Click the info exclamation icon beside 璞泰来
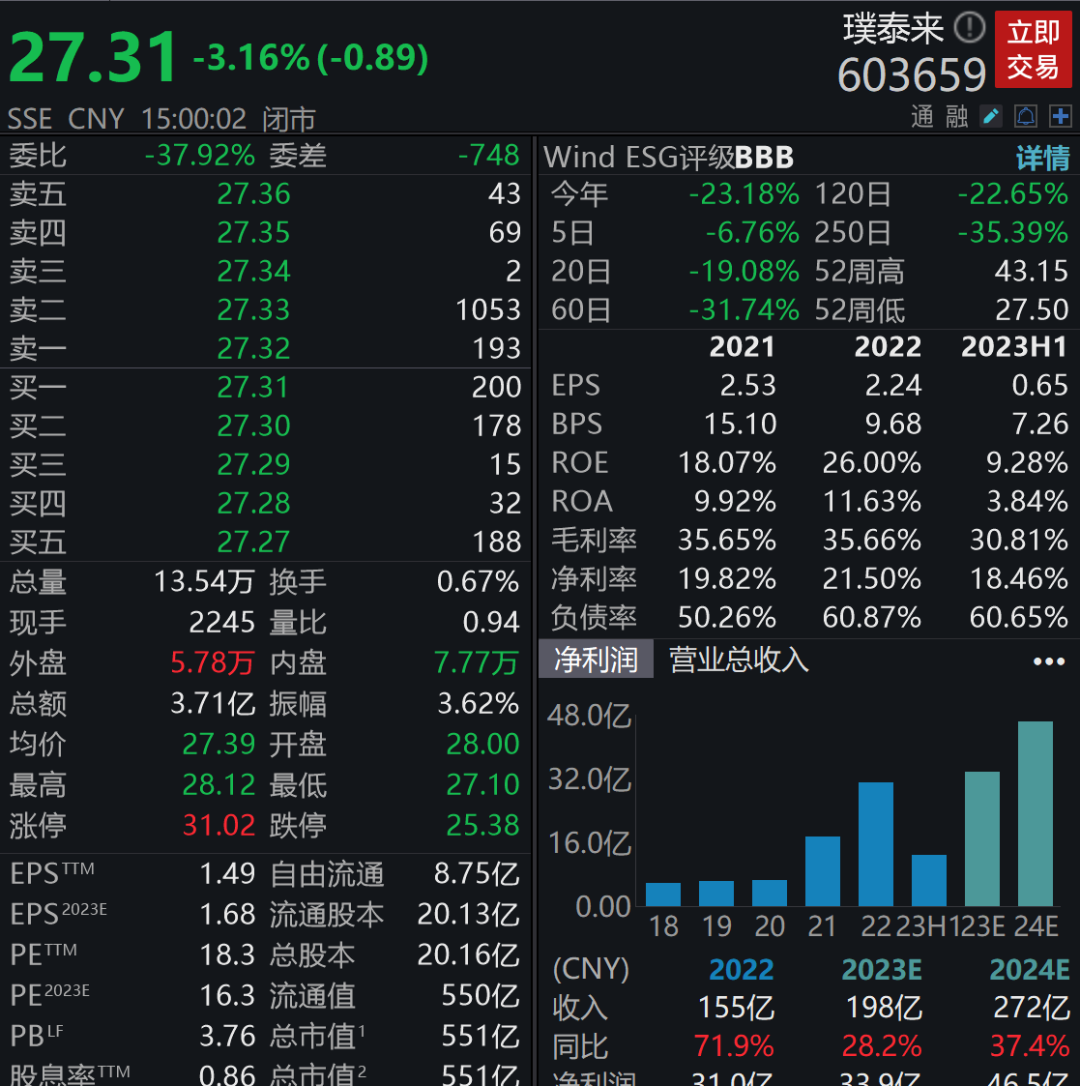The width and height of the screenshot is (1080, 1086). pos(969,27)
